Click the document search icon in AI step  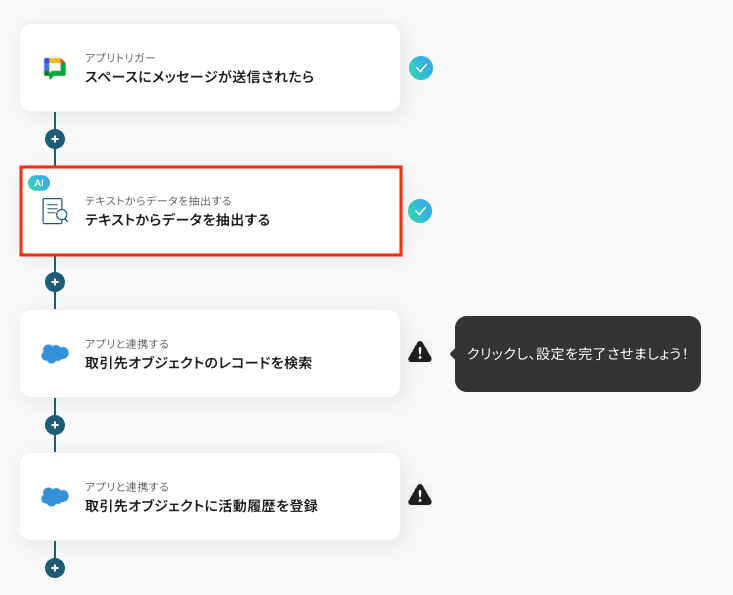pyautogui.click(x=55, y=211)
